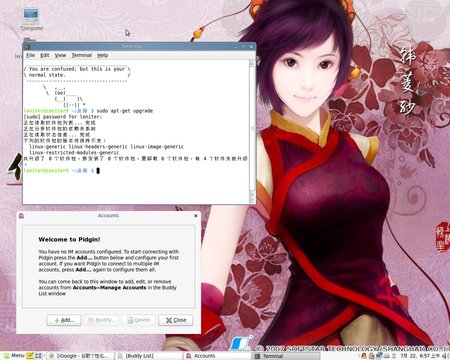Screen dimensions: 450x360
Task: Switch to the Accounts taskbar entry
Action: (x=217, y=356)
